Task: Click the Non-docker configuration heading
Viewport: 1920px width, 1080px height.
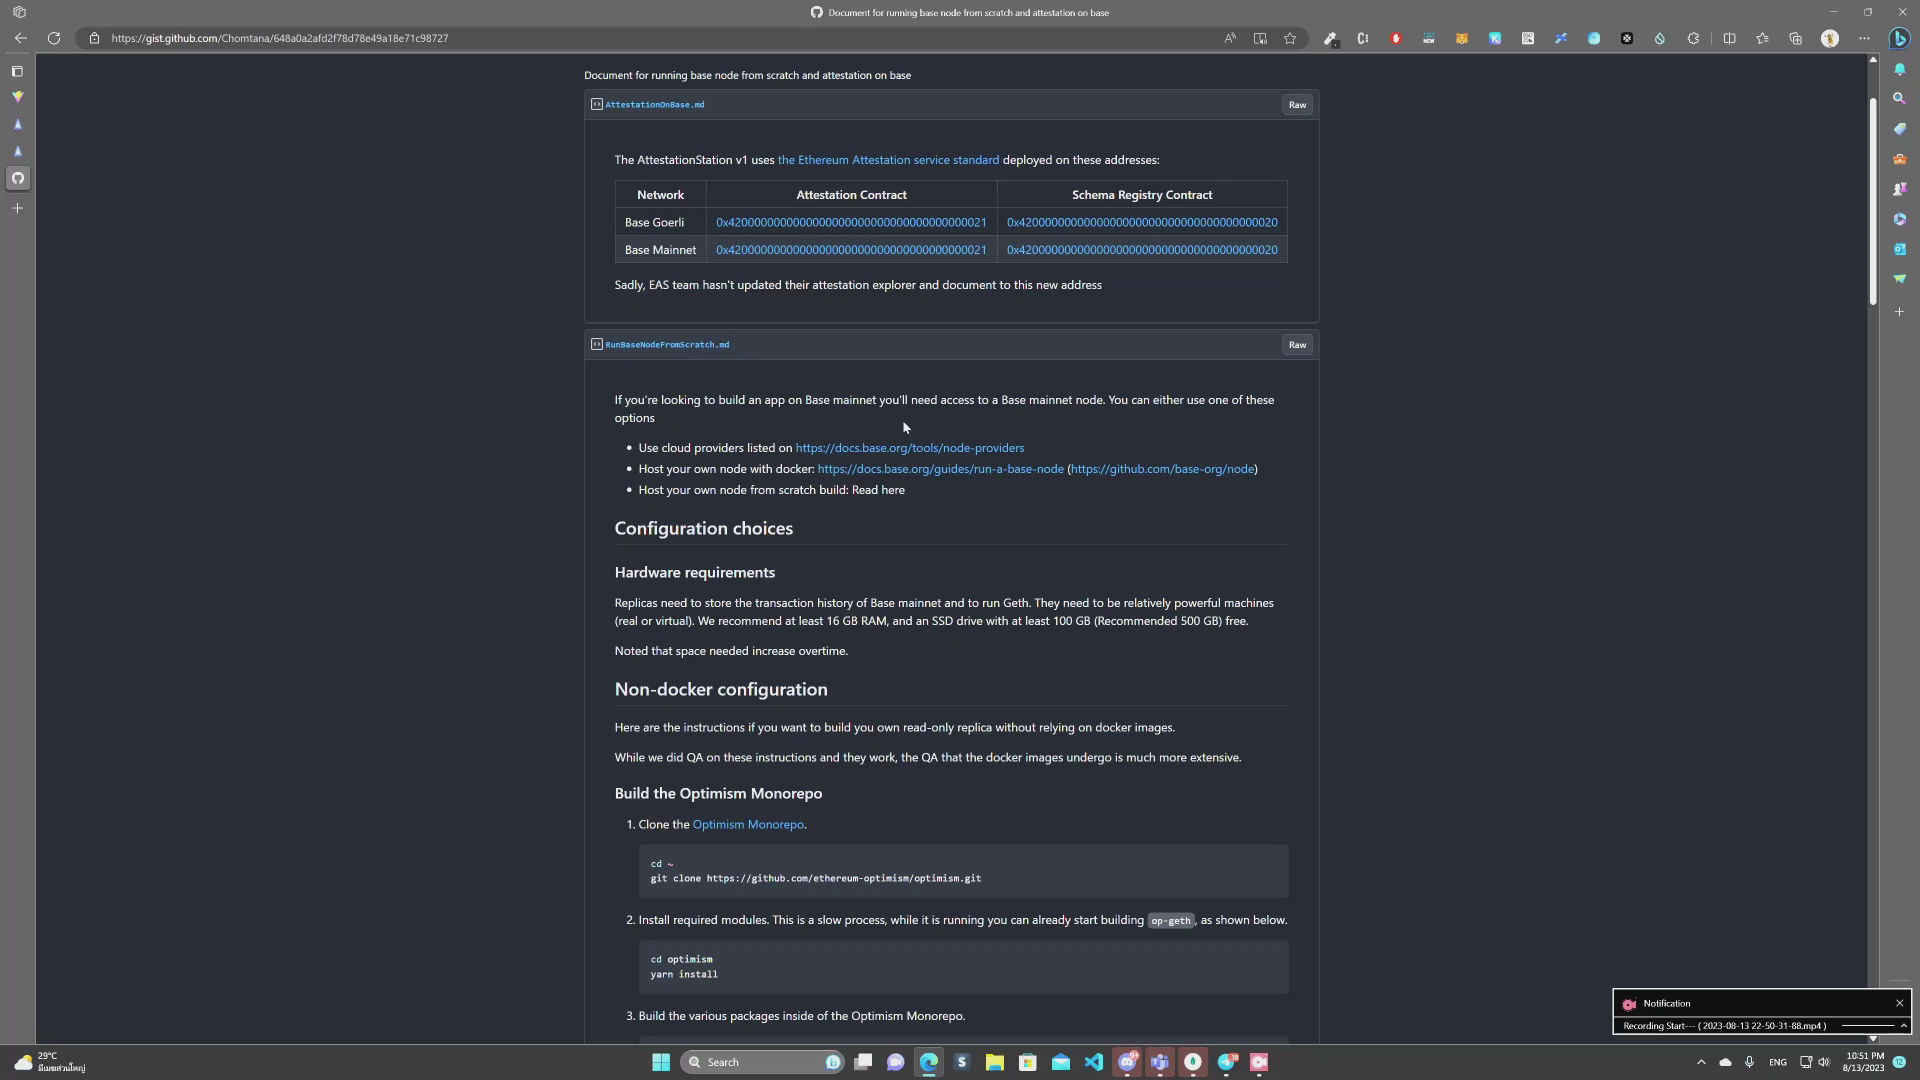Action: click(x=720, y=689)
